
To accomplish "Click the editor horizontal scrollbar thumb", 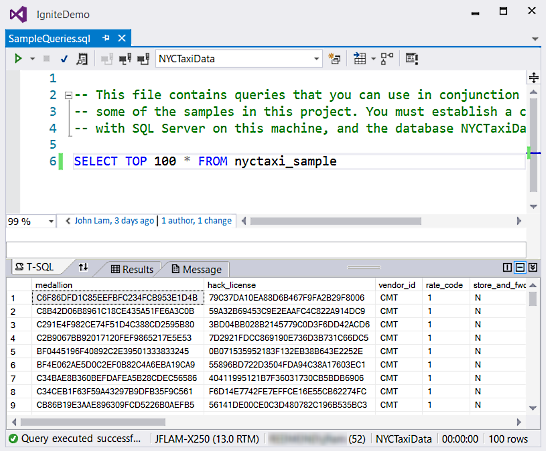I will pyautogui.click(x=335, y=221).
